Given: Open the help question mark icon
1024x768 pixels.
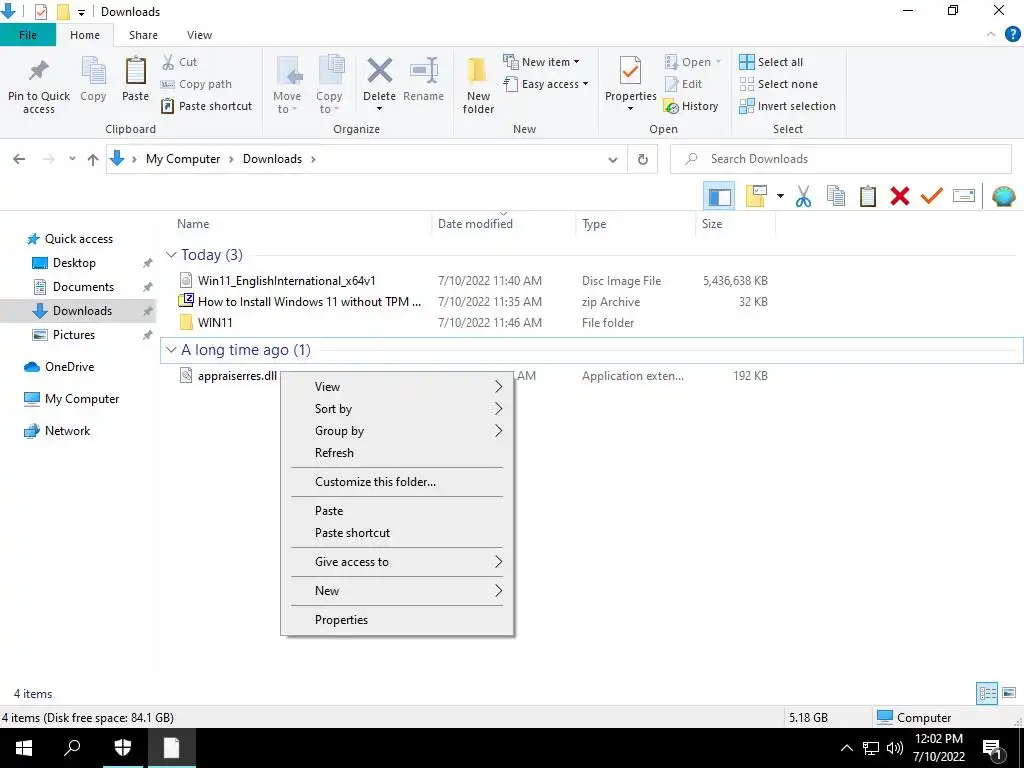Looking at the screenshot, I should (x=1012, y=35).
